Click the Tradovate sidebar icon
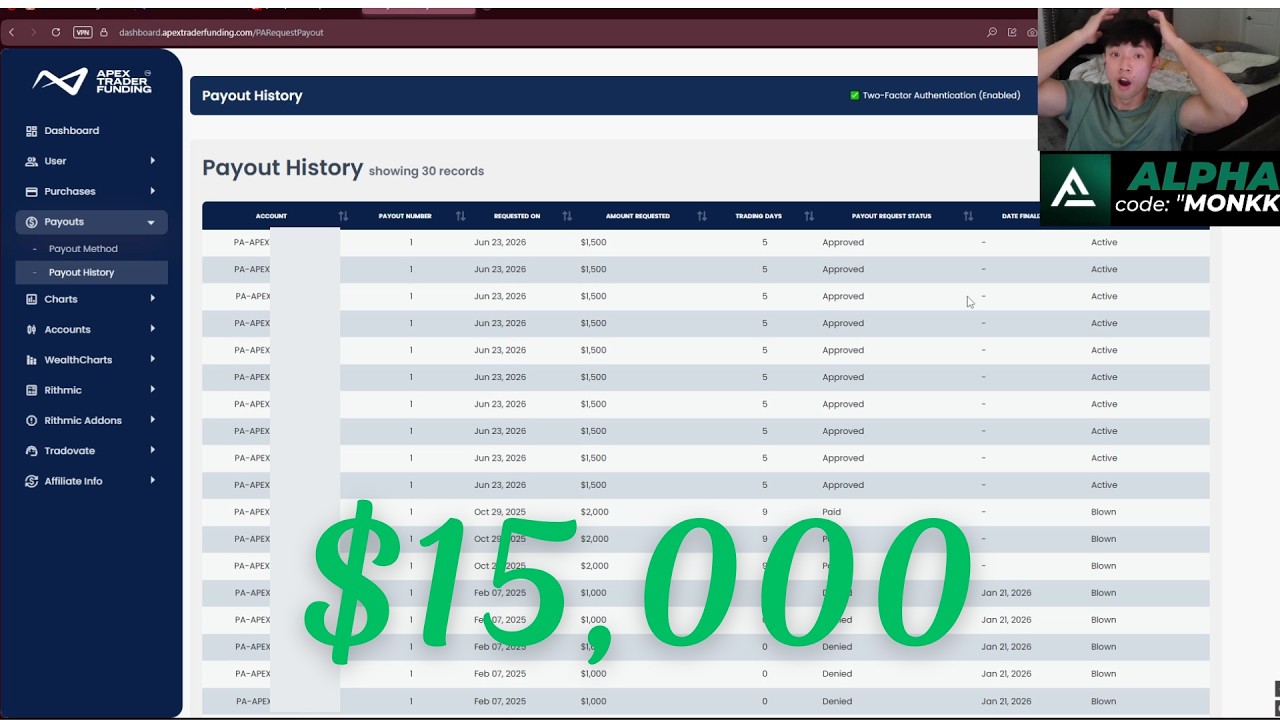The image size is (1280, 720). click(x=31, y=451)
